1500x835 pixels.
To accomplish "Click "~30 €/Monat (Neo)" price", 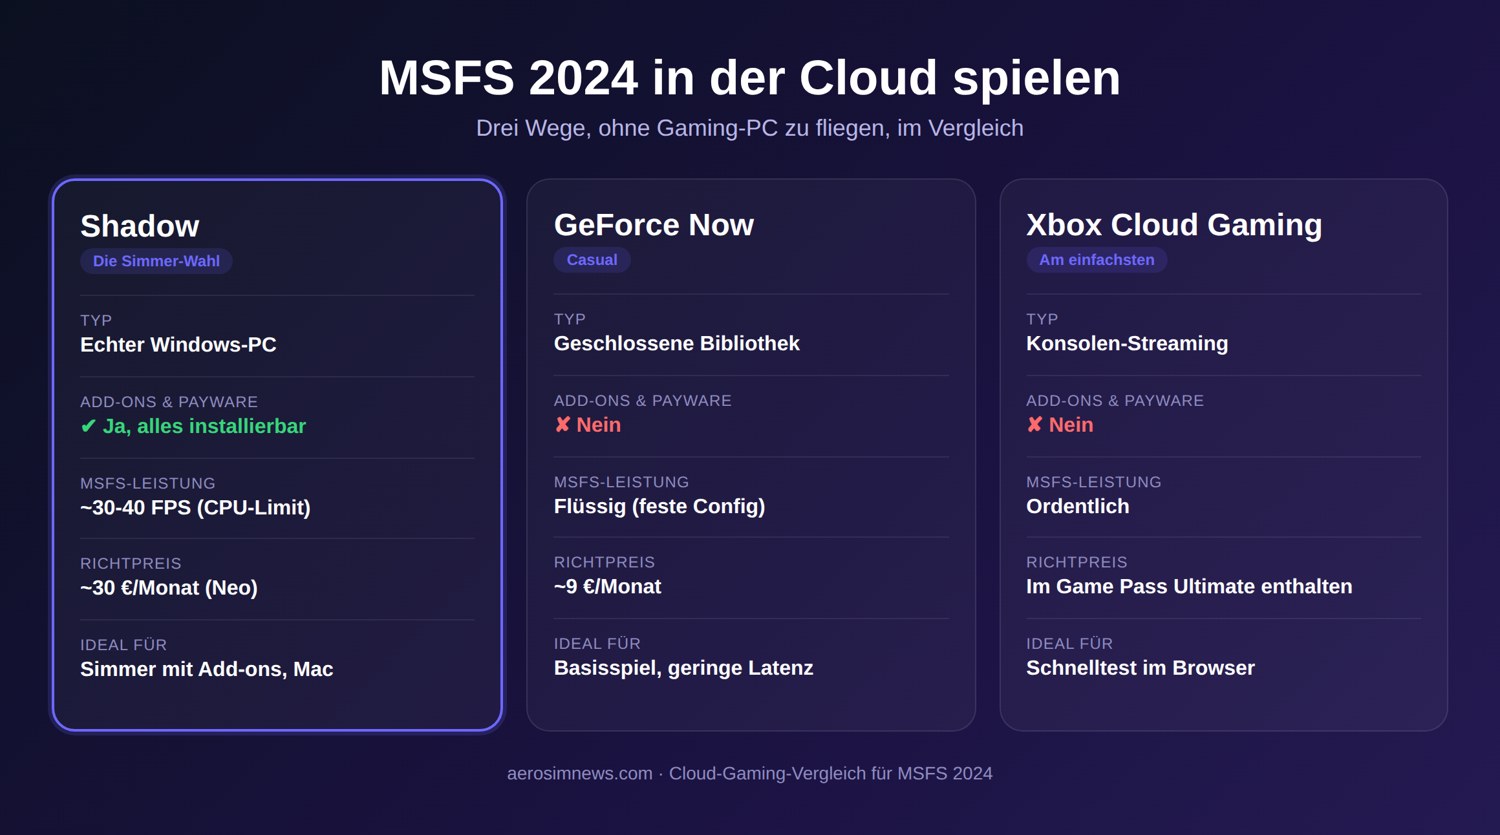I will pos(169,588).
